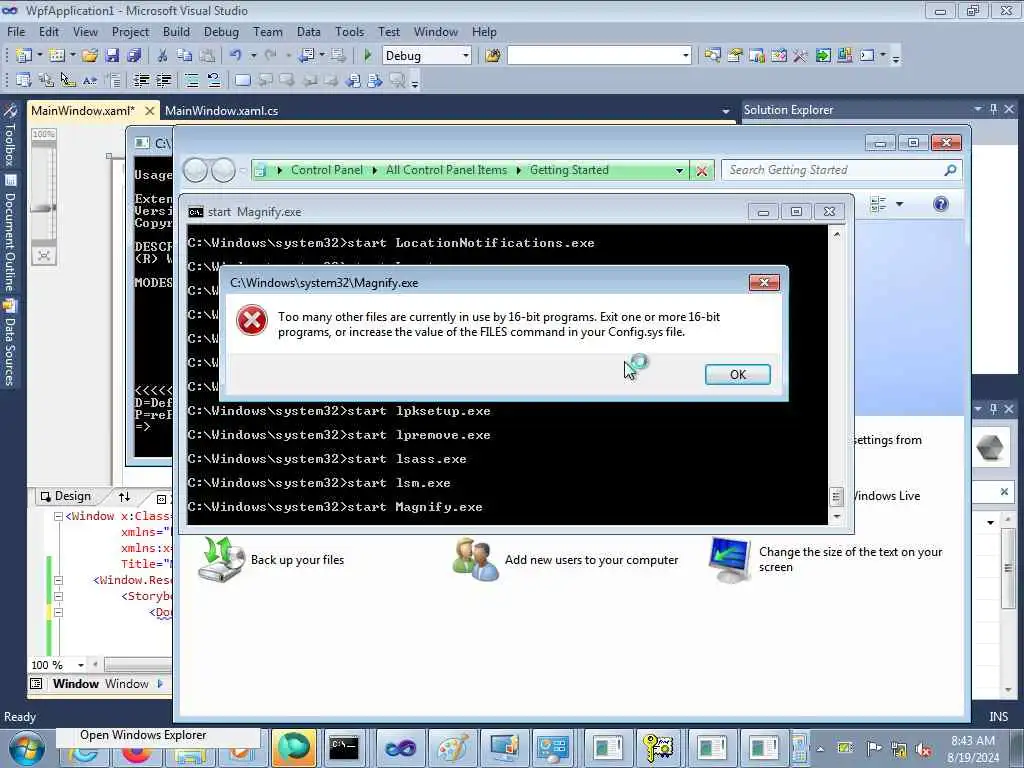Open the Debug menu
The height and width of the screenshot is (768, 1024).
pos(221,31)
